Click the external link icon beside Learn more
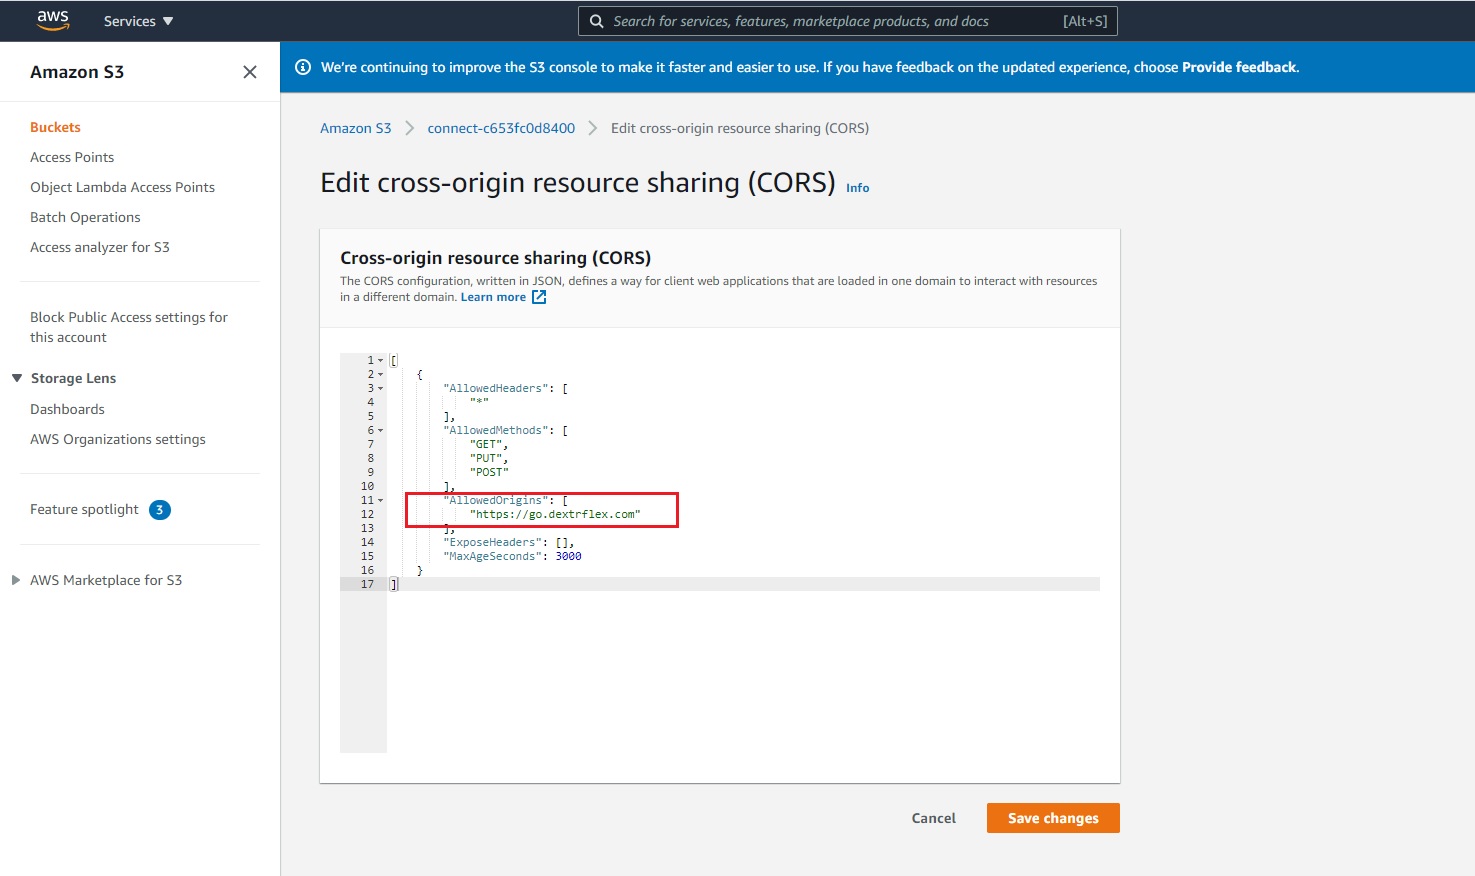 tap(539, 297)
